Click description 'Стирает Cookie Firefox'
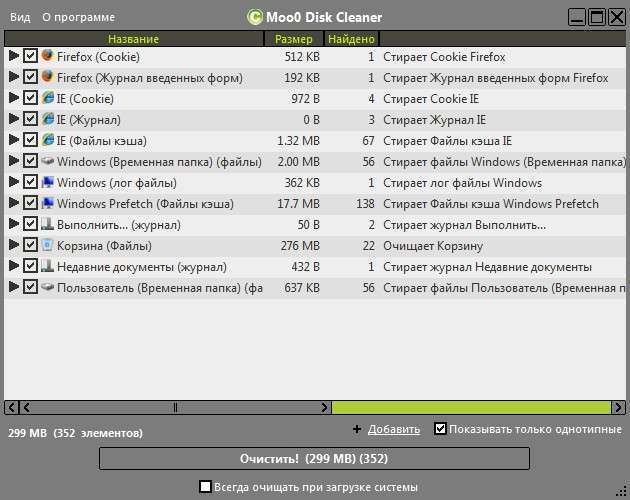Viewport: 630px width, 500px height. pyautogui.click(x=444, y=57)
